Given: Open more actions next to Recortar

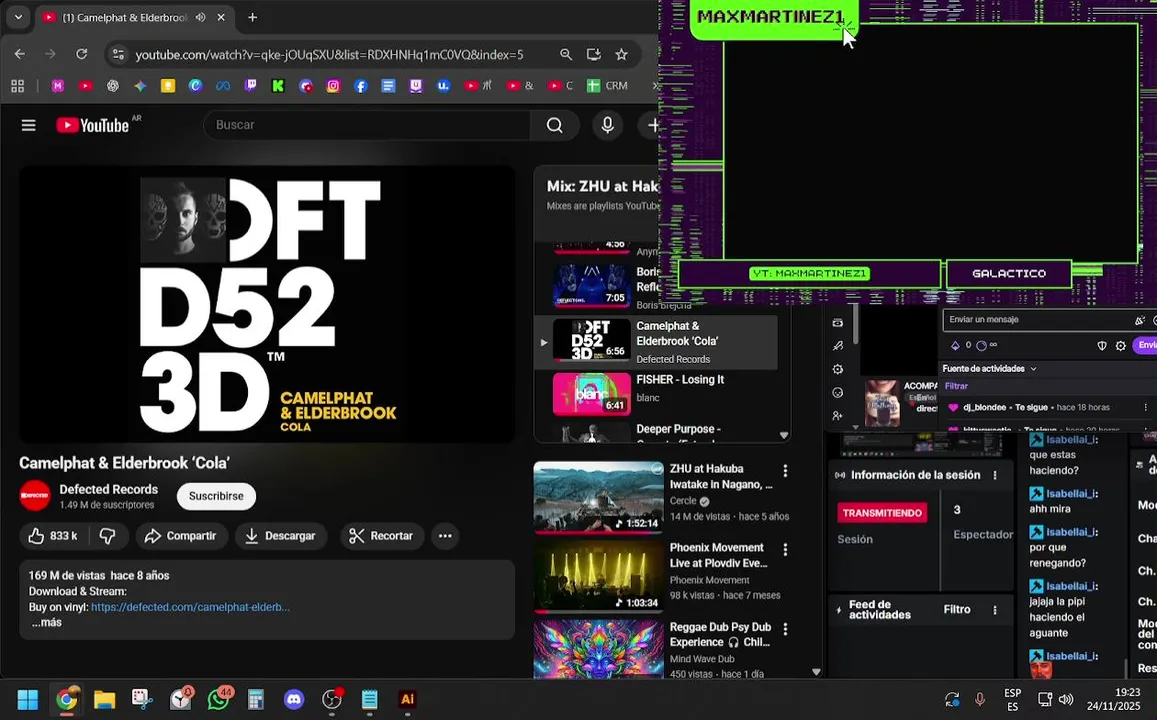Looking at the screenshot, I should (x=445, y=536).
